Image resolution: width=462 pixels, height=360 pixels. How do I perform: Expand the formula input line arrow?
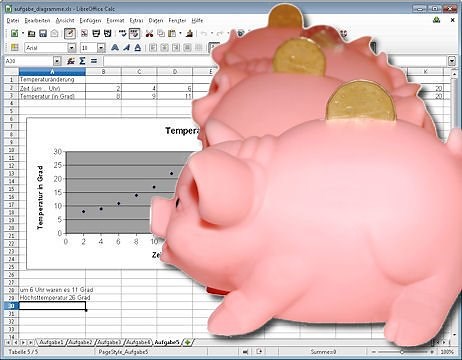(x=452, y=61)
